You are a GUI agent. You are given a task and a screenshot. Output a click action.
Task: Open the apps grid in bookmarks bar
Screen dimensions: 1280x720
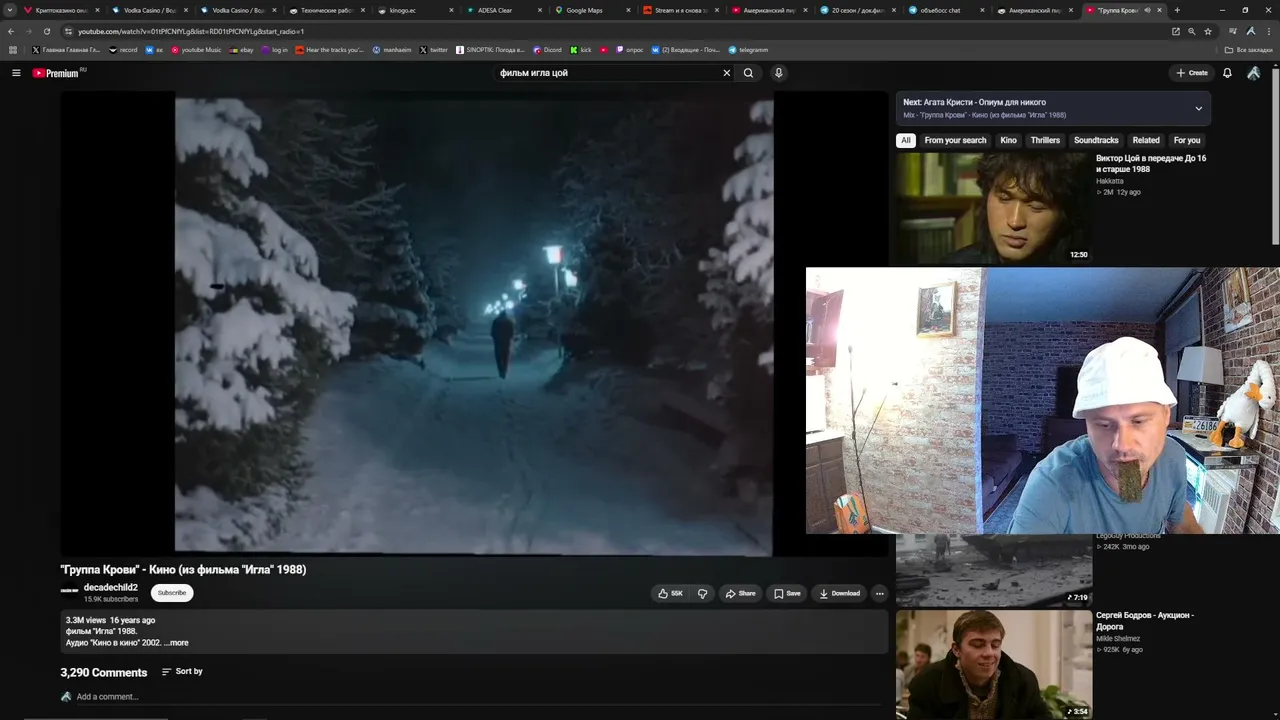point(13,50)
